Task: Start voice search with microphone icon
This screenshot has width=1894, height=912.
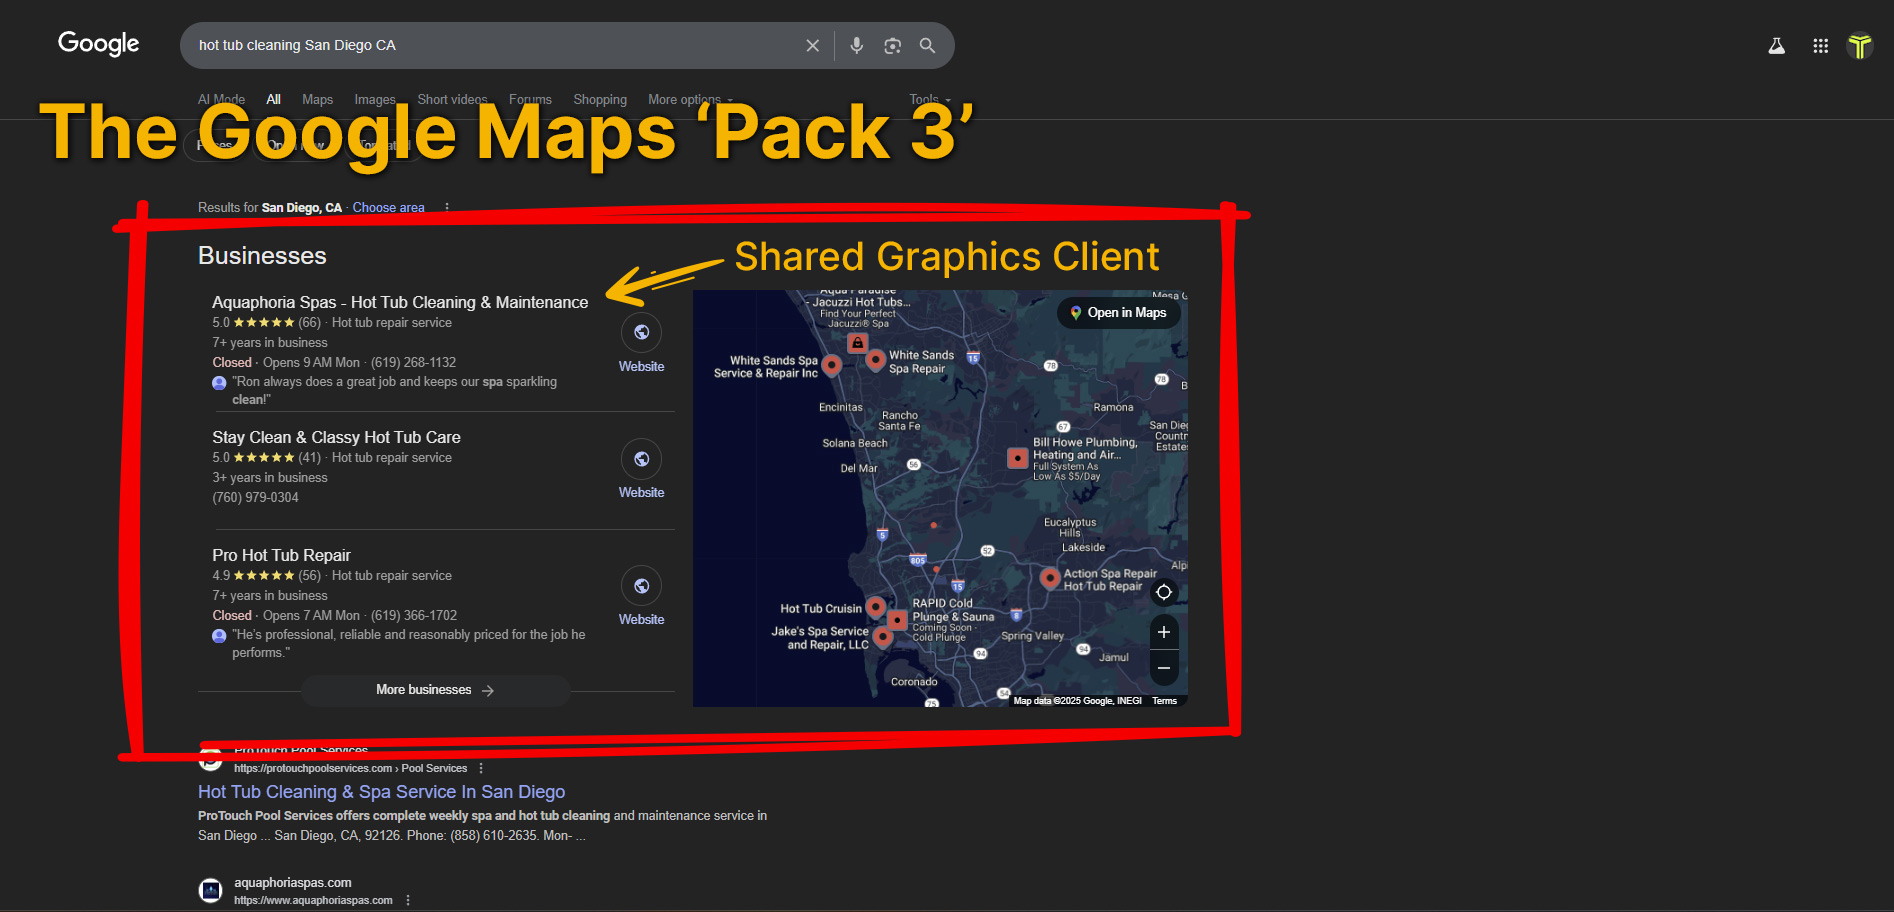Action: 857,46
